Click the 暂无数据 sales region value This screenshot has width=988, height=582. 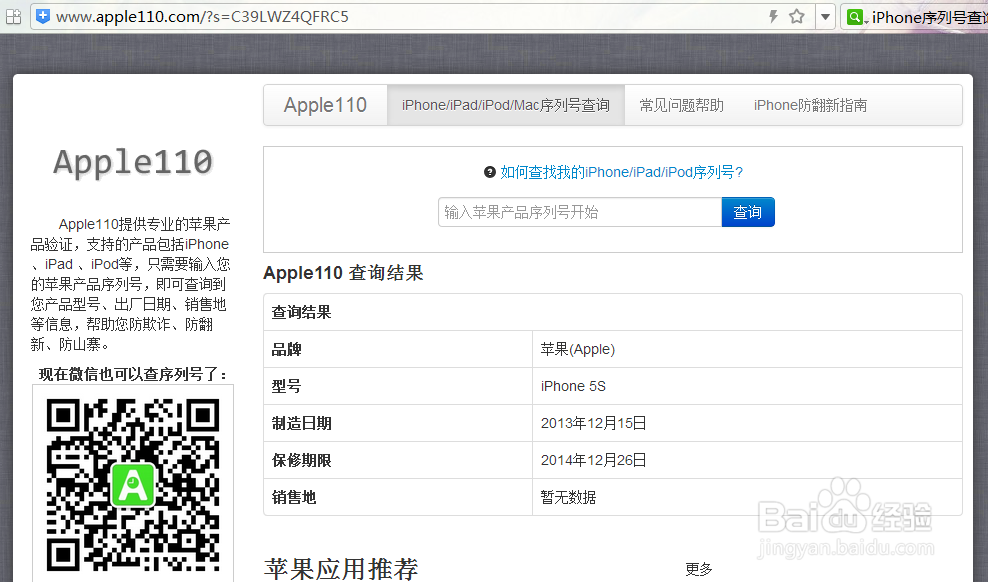tap(568, 498)
